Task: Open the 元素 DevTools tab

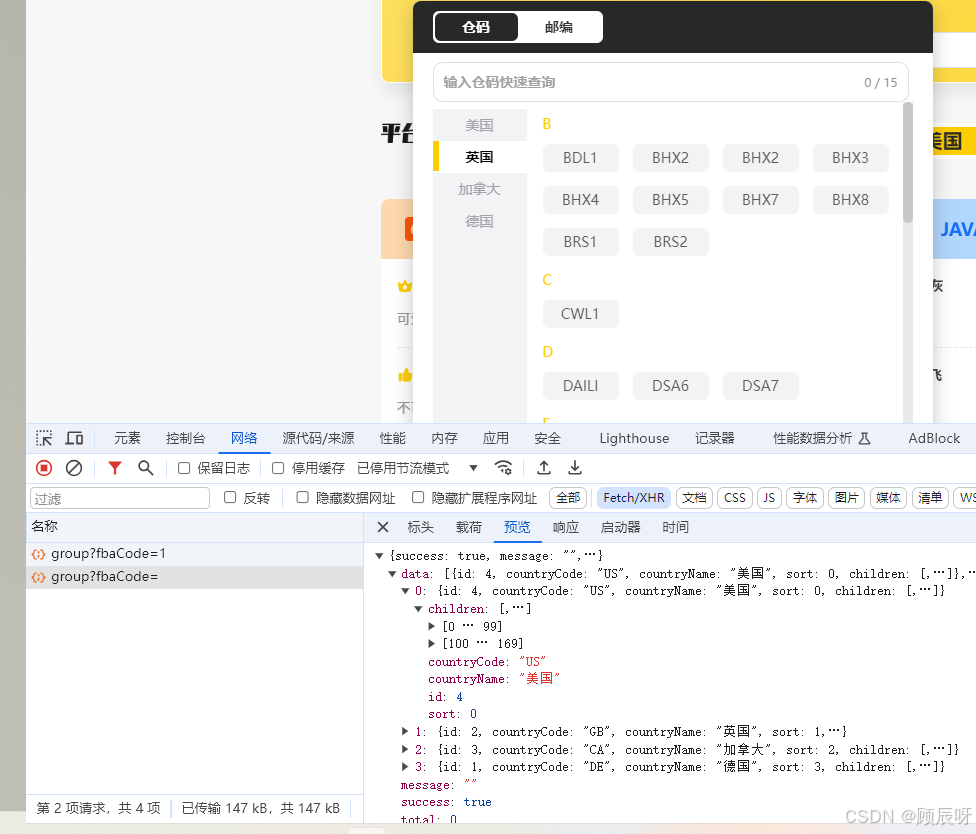Action: (127, 438)
